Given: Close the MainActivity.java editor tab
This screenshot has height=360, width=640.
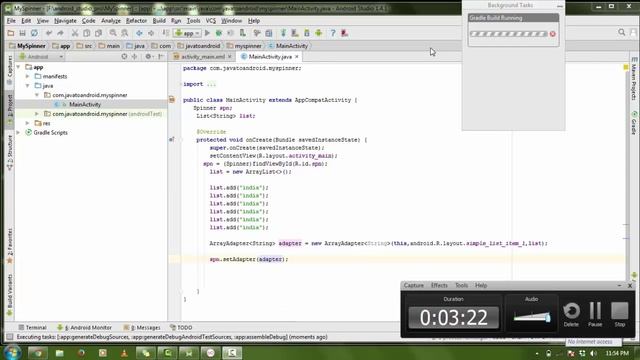Looking at the screenshot, I should pyautogui.click(x=297, y=57).
